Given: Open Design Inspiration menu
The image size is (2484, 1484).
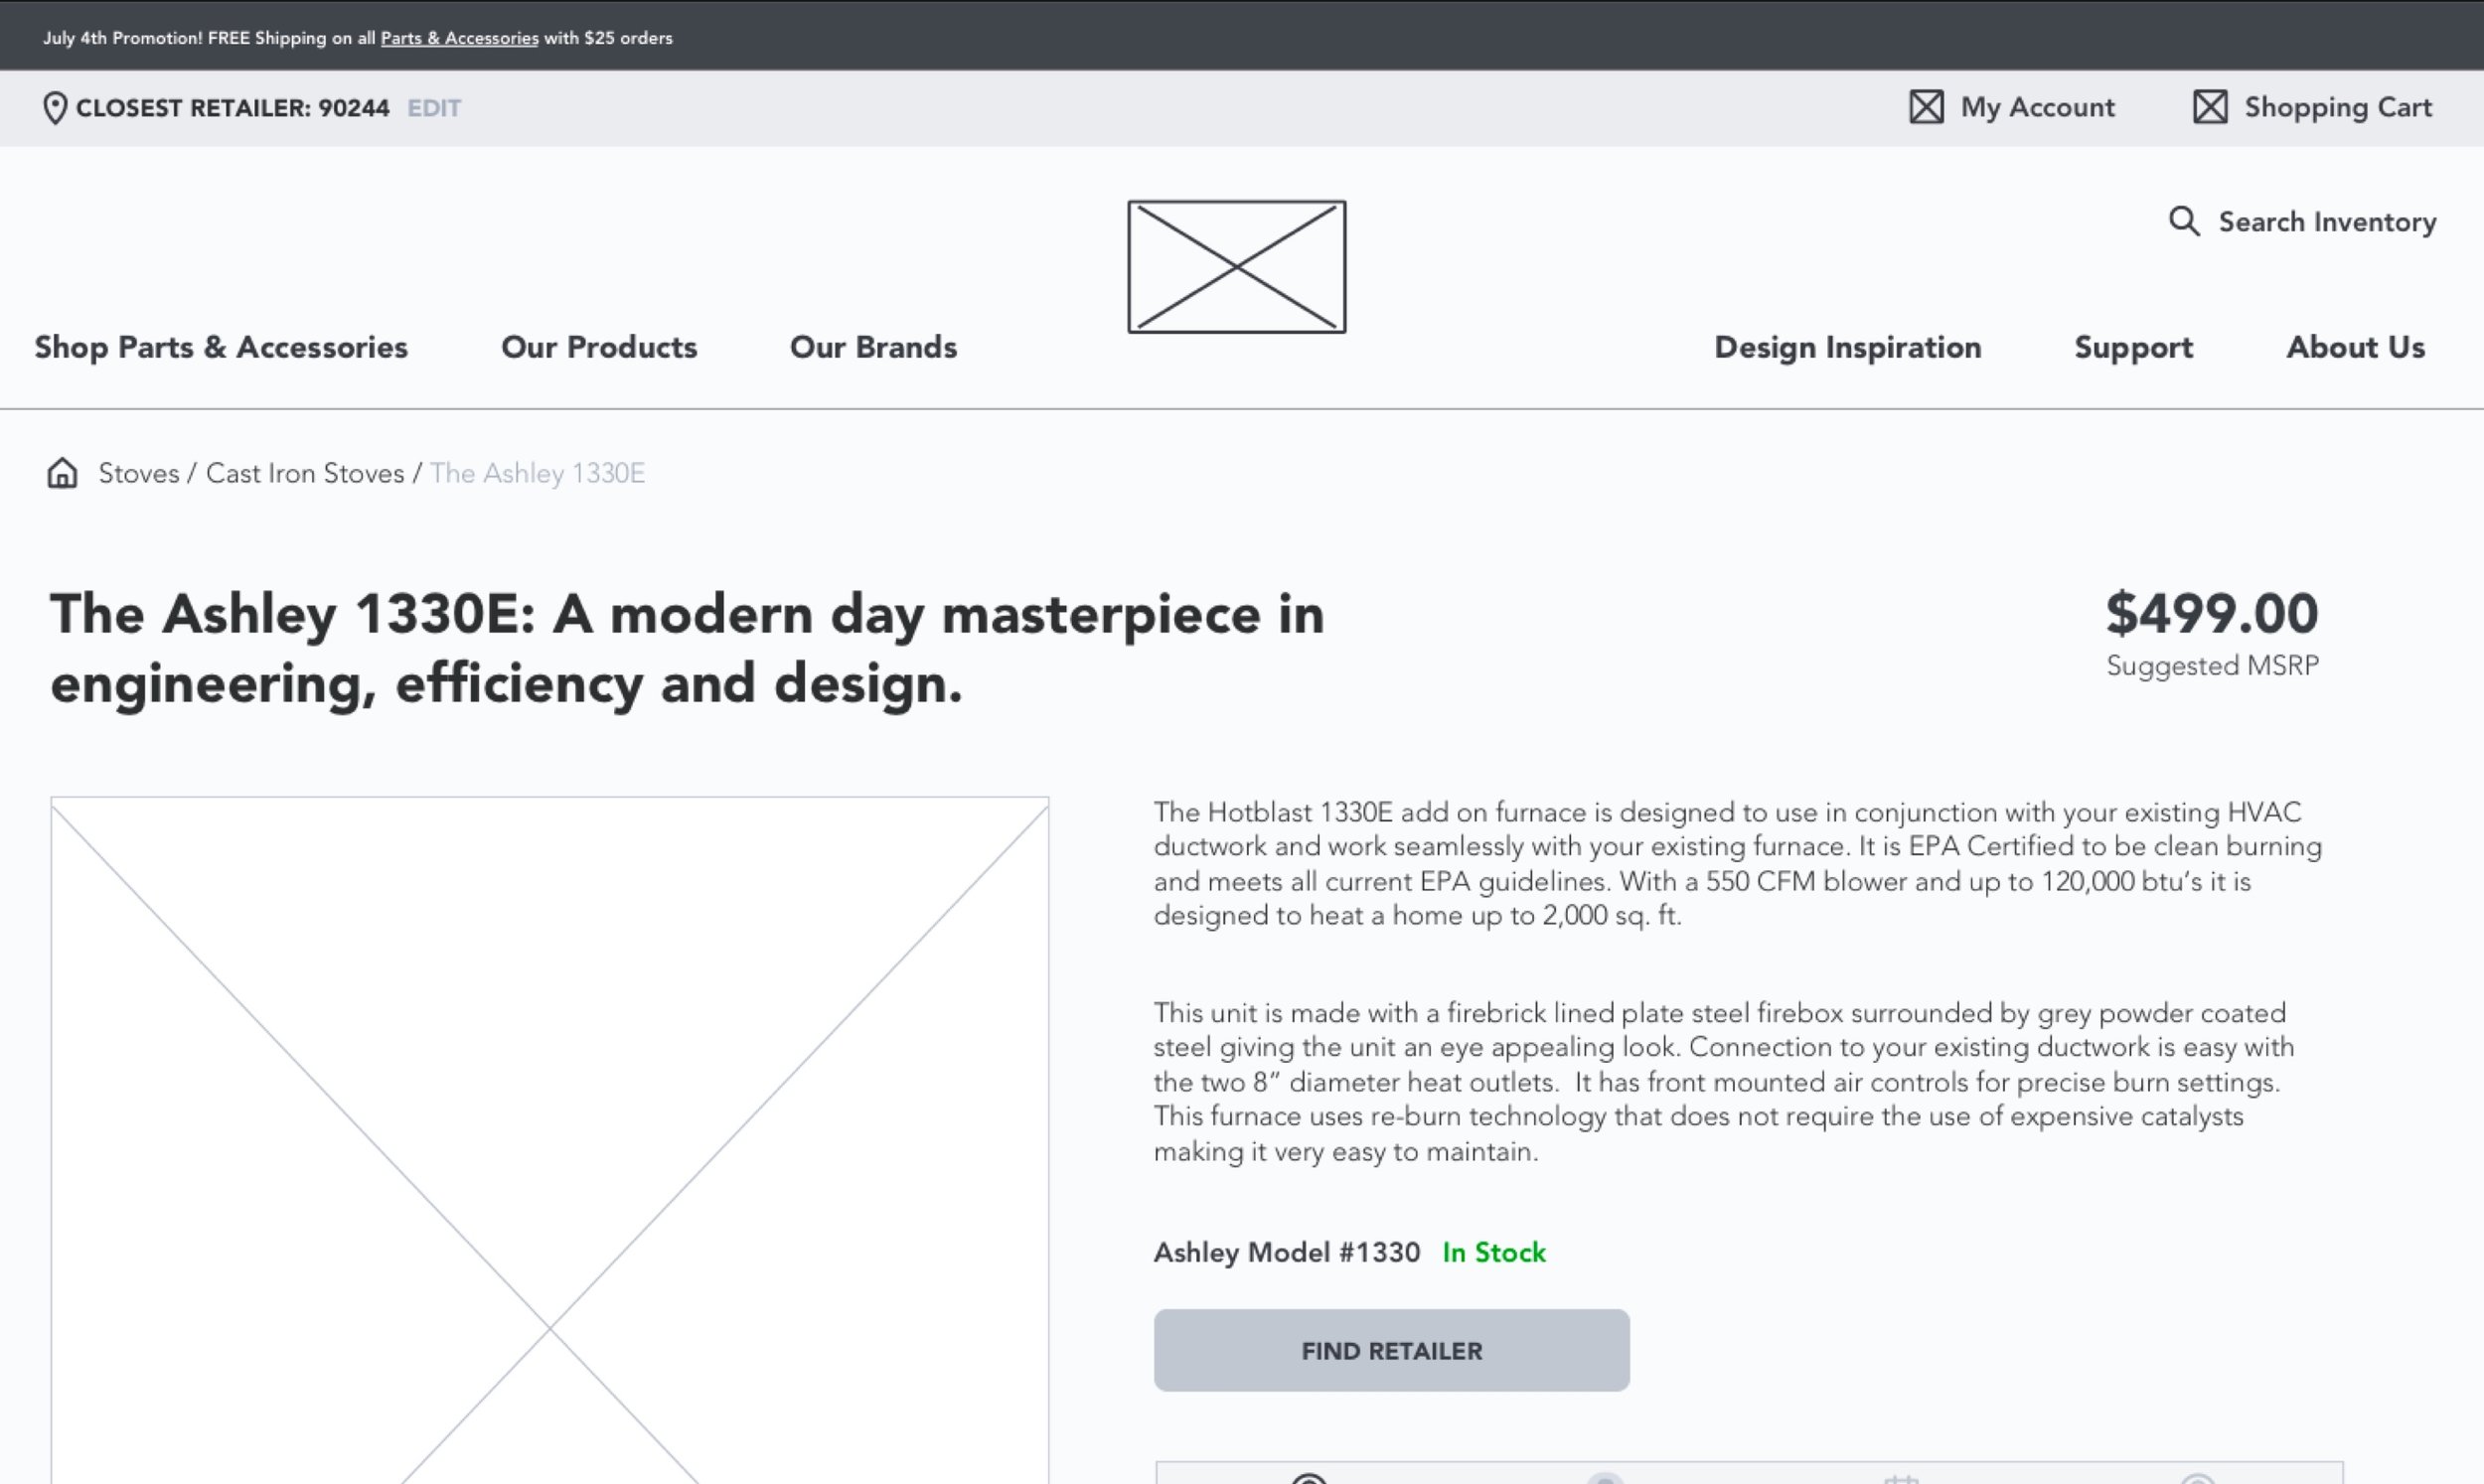Looking at the screenshot, I should pyautogui.click(x=1847, y=347).
